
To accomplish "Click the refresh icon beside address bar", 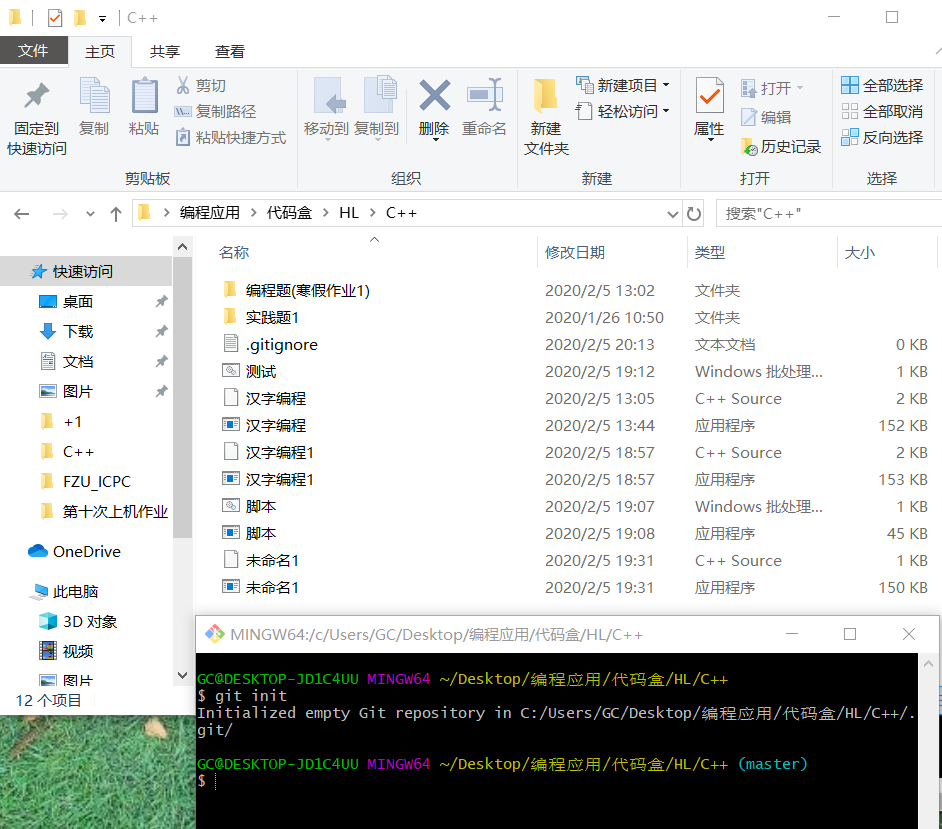I will pos(694,213).
